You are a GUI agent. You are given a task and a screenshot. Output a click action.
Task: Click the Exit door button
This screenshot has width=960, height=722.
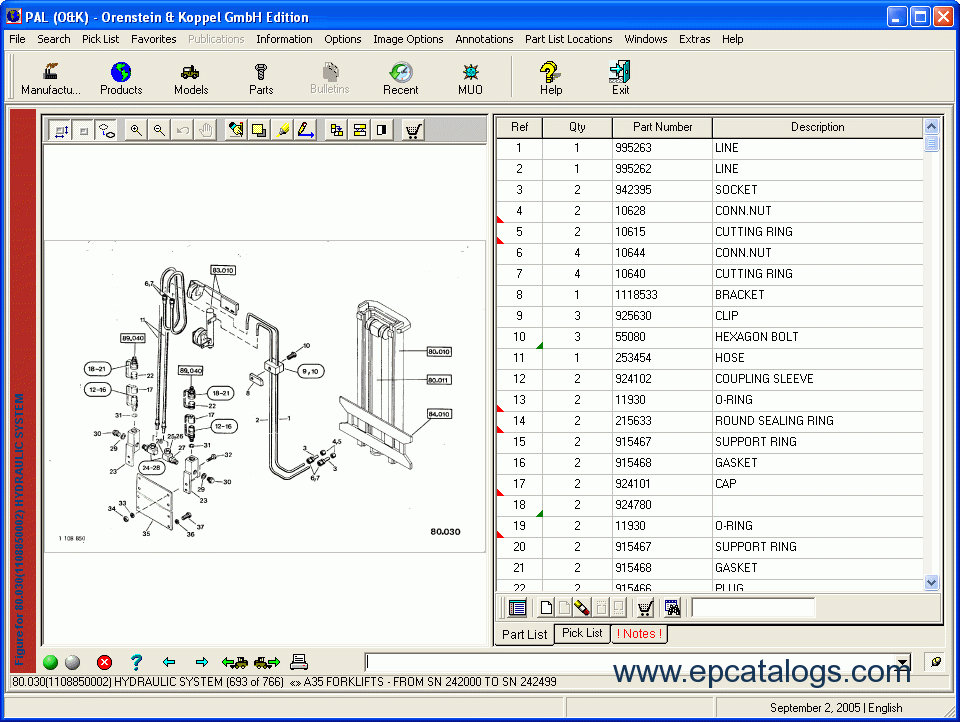[x=620, y=78]
